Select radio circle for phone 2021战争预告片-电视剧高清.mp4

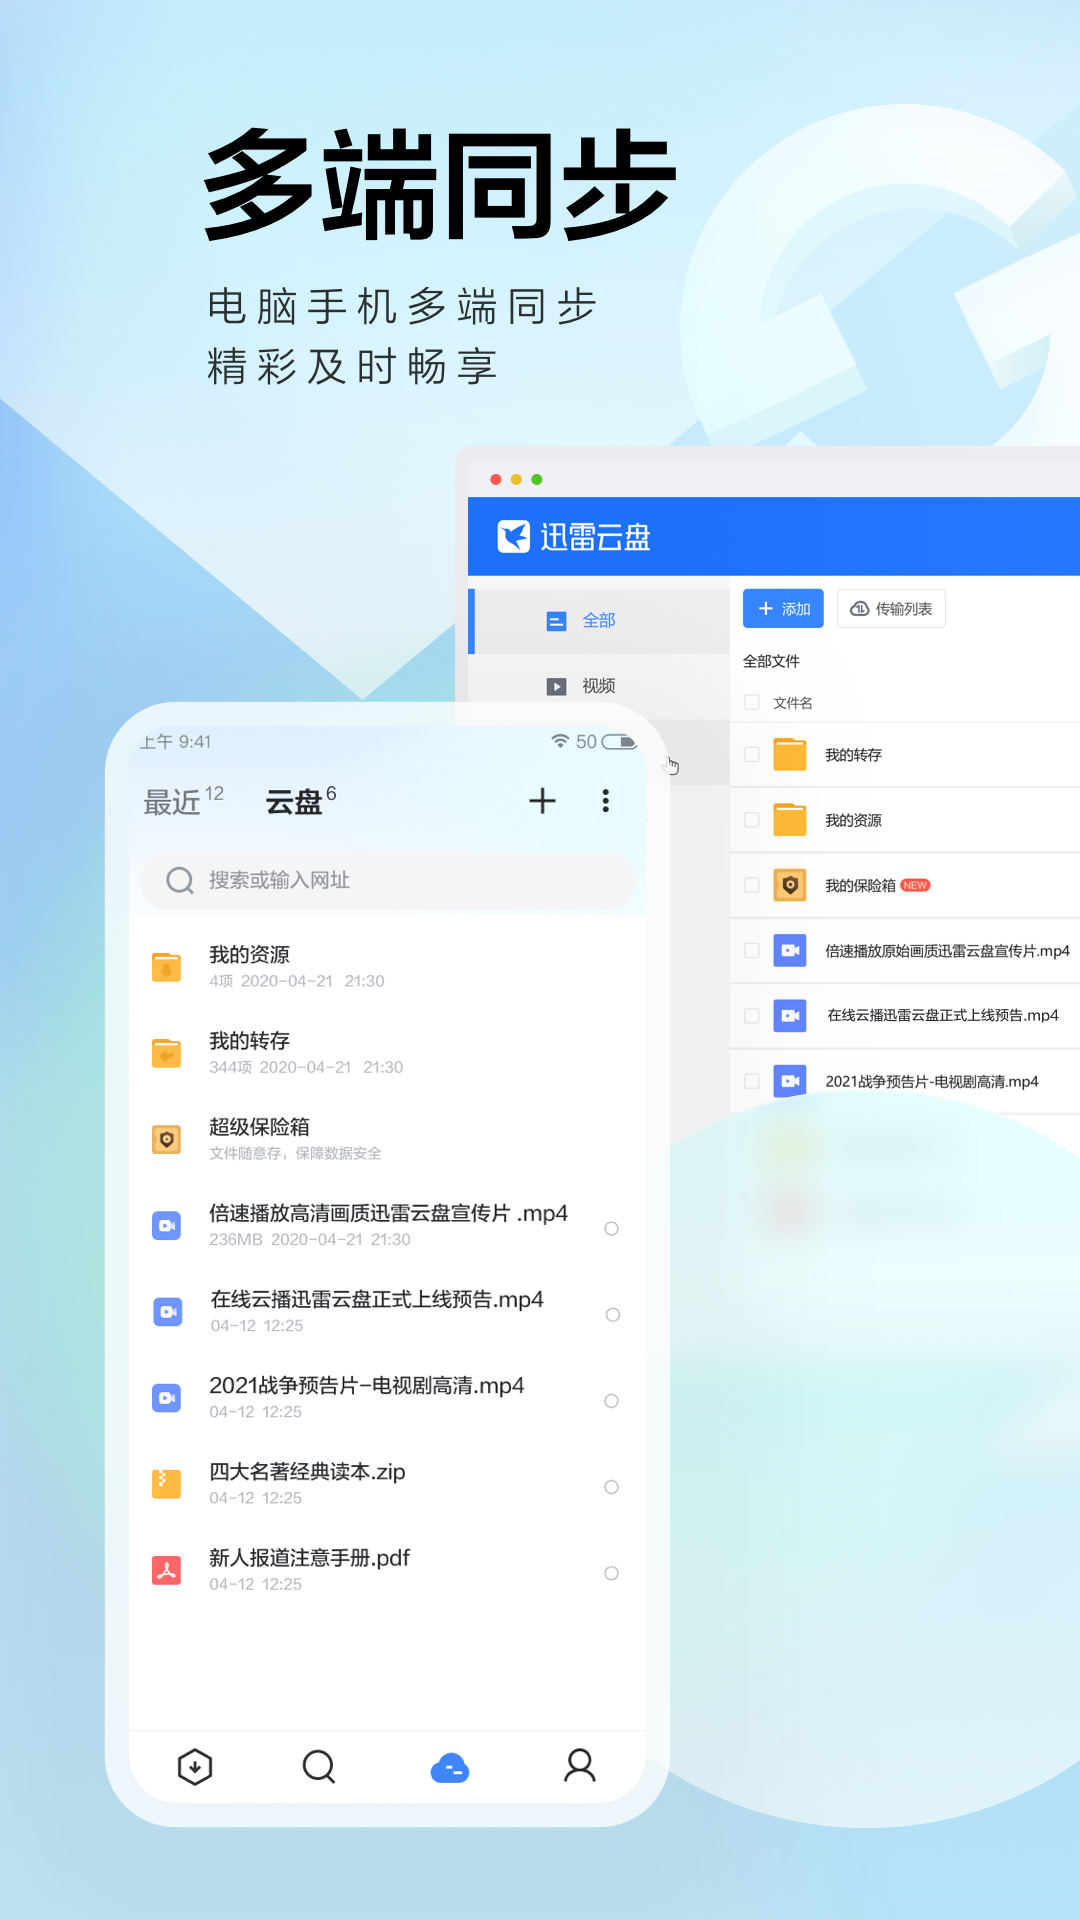click(x=612, y=1400)
